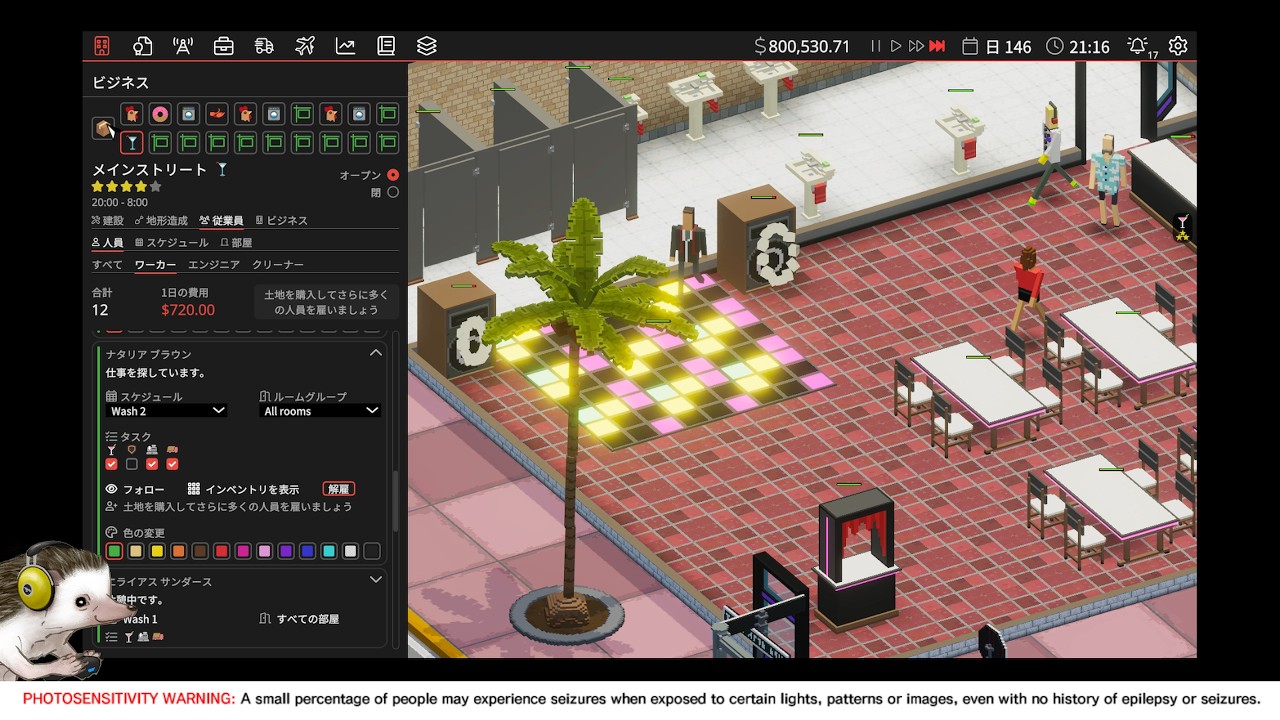The image size is (1280, 720).
Task: Switch to the 地形造成 tab
Action: pyautogui.click(x=161, y=221)
